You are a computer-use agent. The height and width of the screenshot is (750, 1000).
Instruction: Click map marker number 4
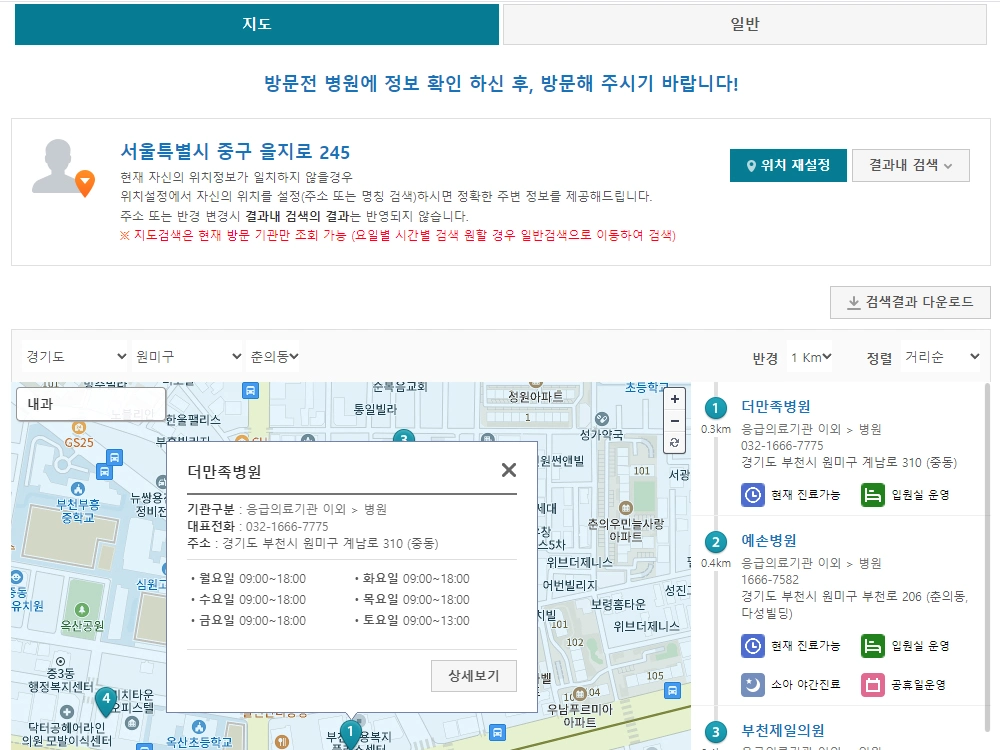click(107, 700)
